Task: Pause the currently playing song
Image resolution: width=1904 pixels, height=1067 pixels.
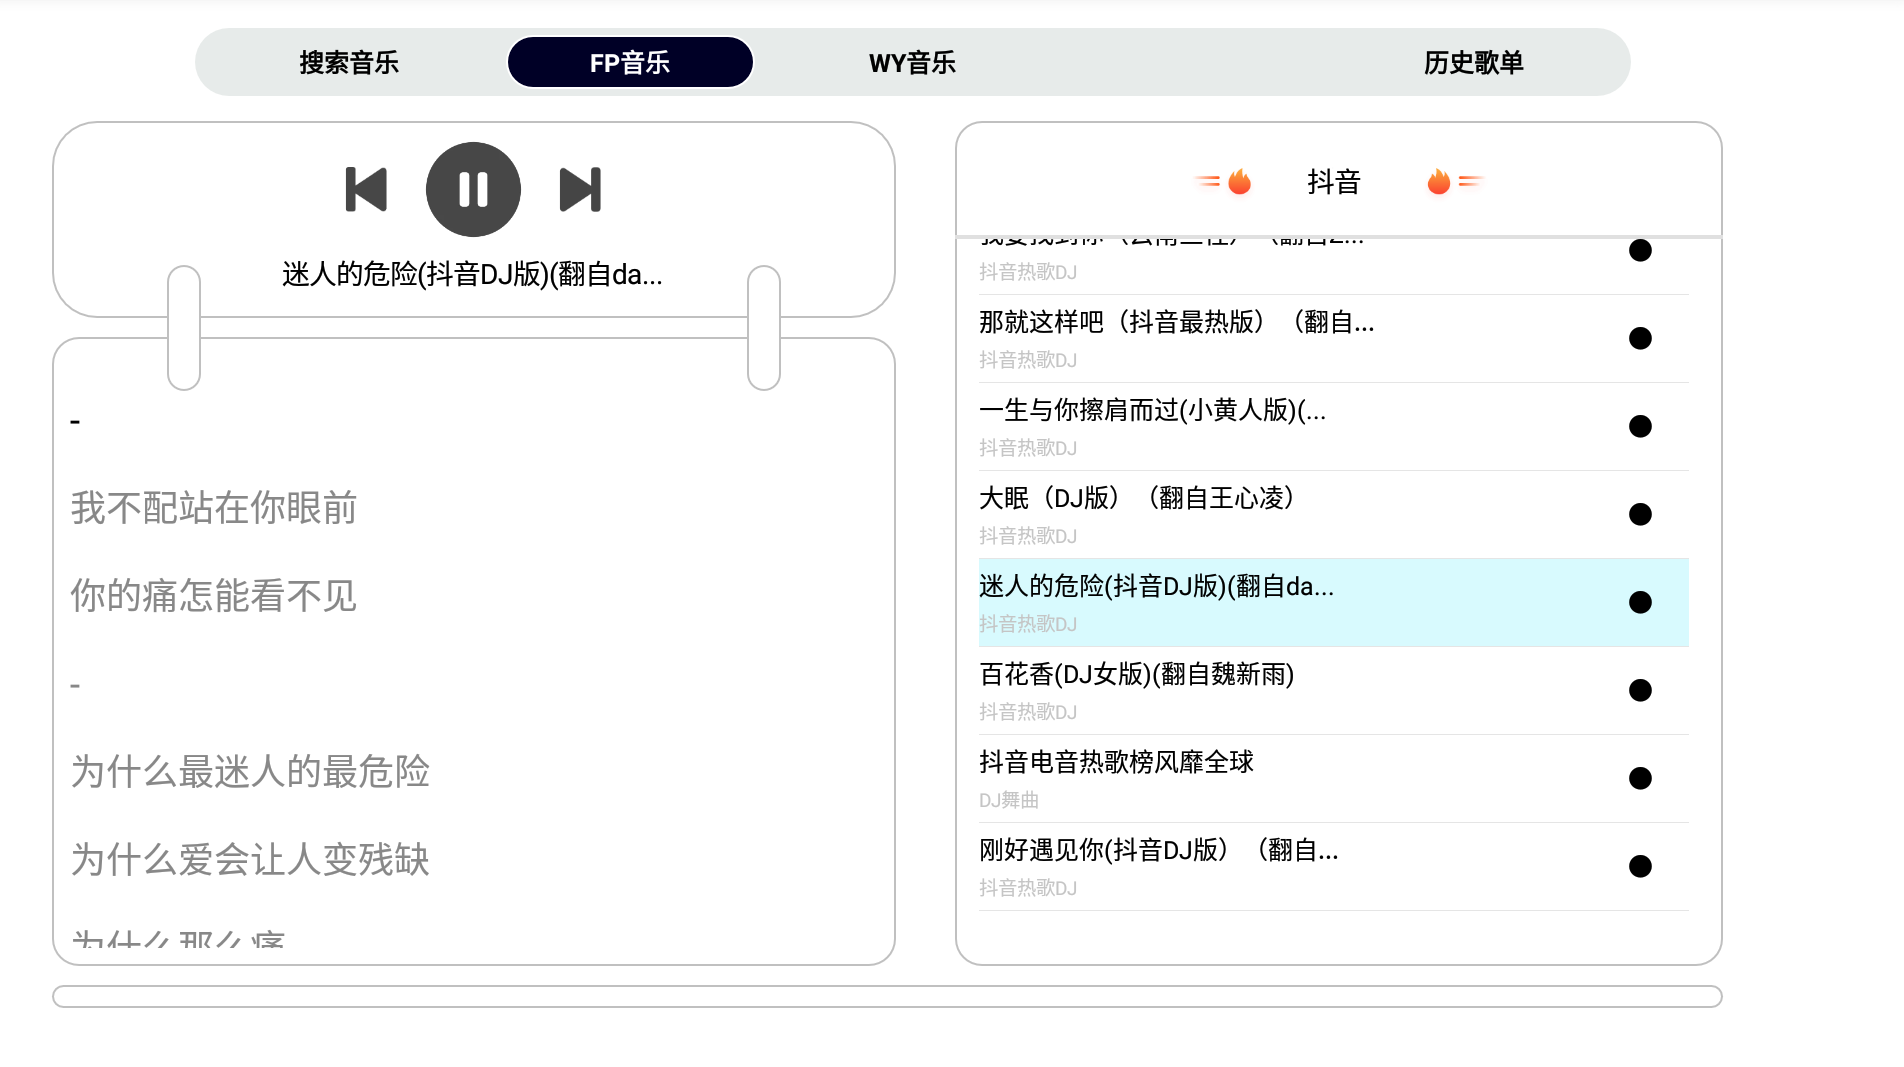Action: click(x=473, y=189)
